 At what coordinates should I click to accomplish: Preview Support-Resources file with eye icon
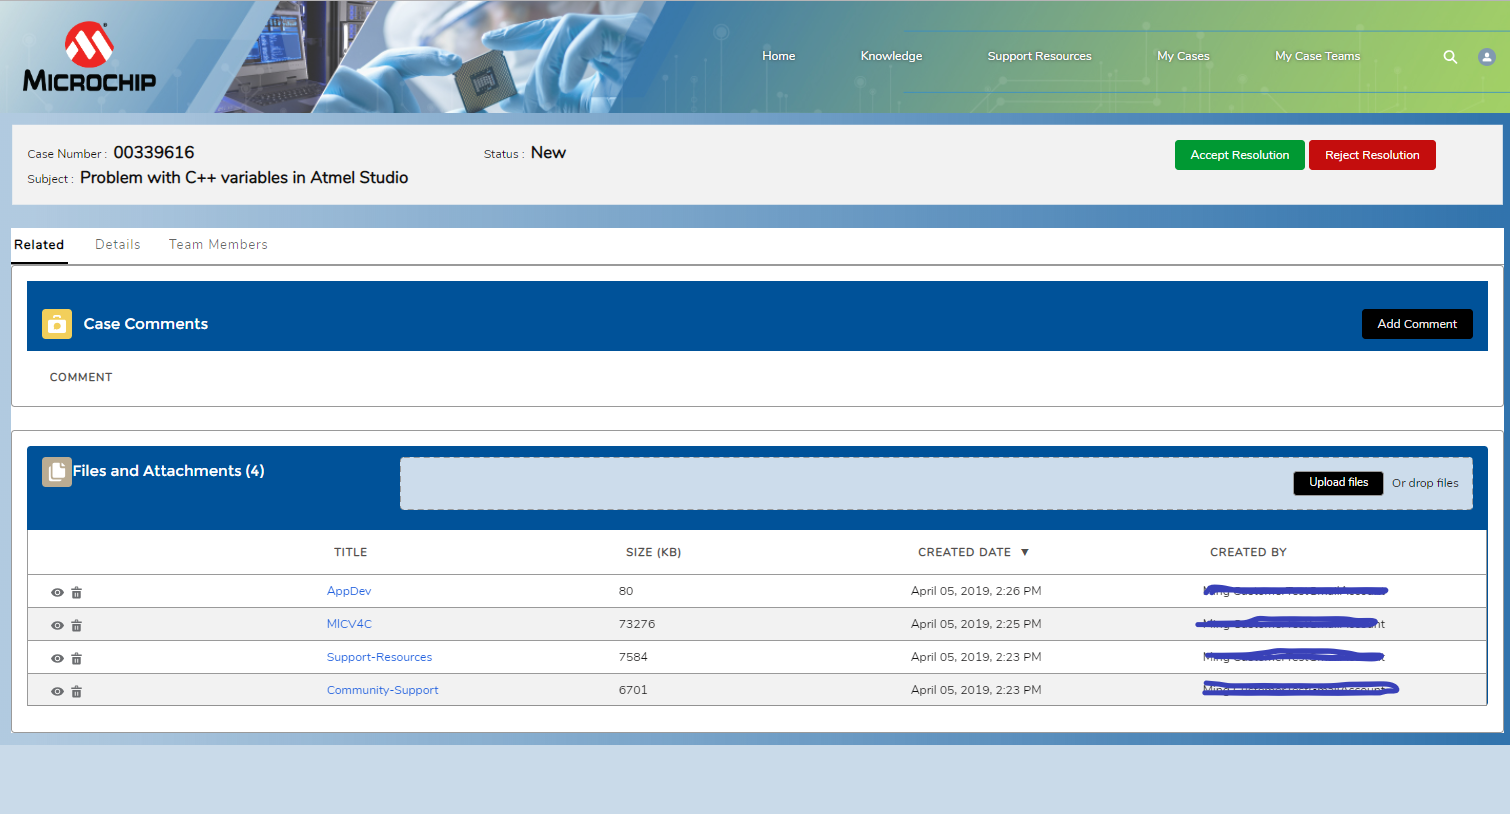pos(57,659)
